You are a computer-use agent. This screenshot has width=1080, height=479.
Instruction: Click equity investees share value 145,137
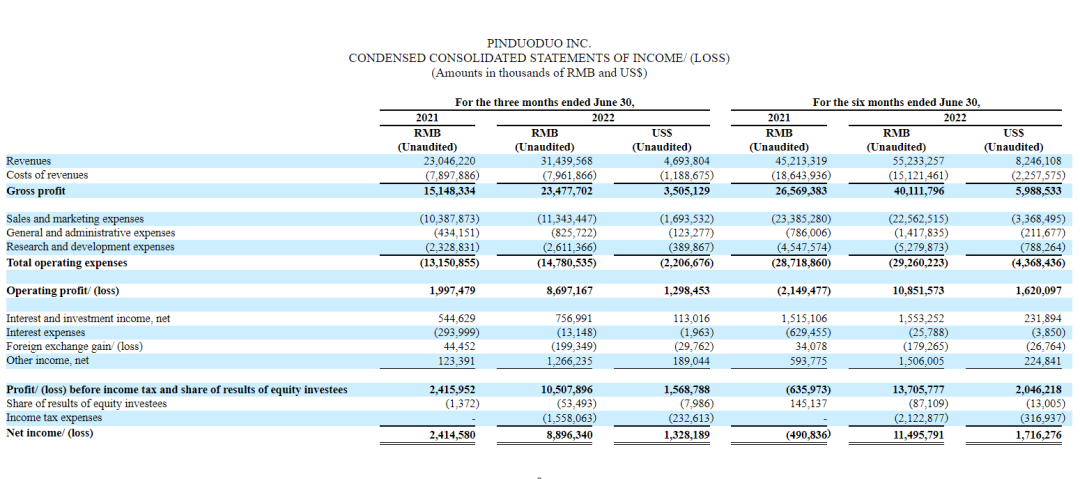pyautogui.click(x=808, y=404)
